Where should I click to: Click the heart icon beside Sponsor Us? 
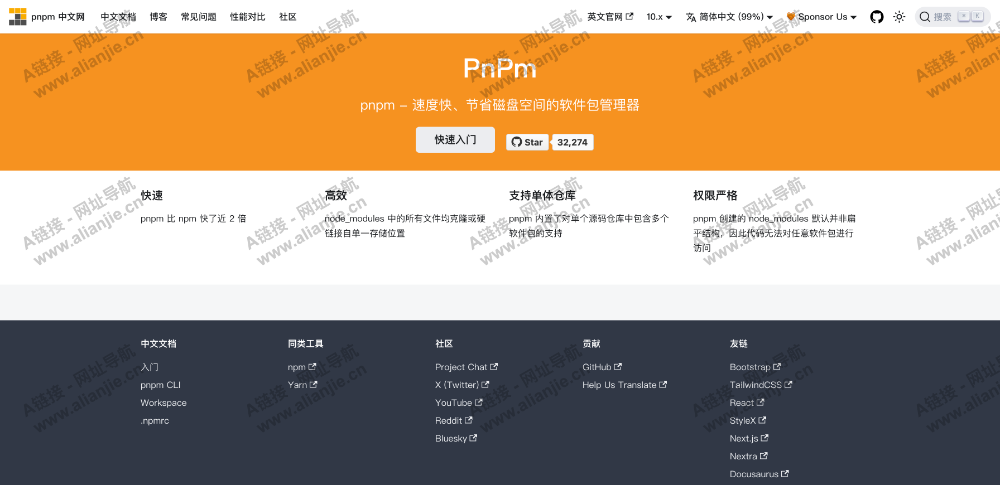click(791, 17)
